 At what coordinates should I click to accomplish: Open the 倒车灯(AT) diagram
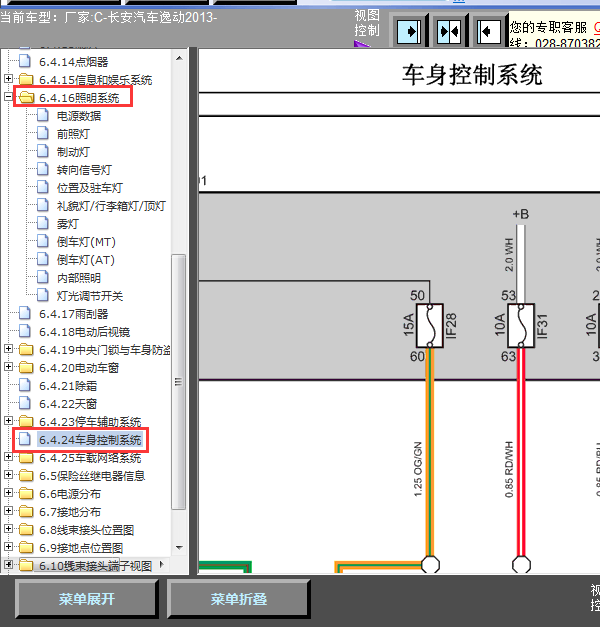point(86,260)
